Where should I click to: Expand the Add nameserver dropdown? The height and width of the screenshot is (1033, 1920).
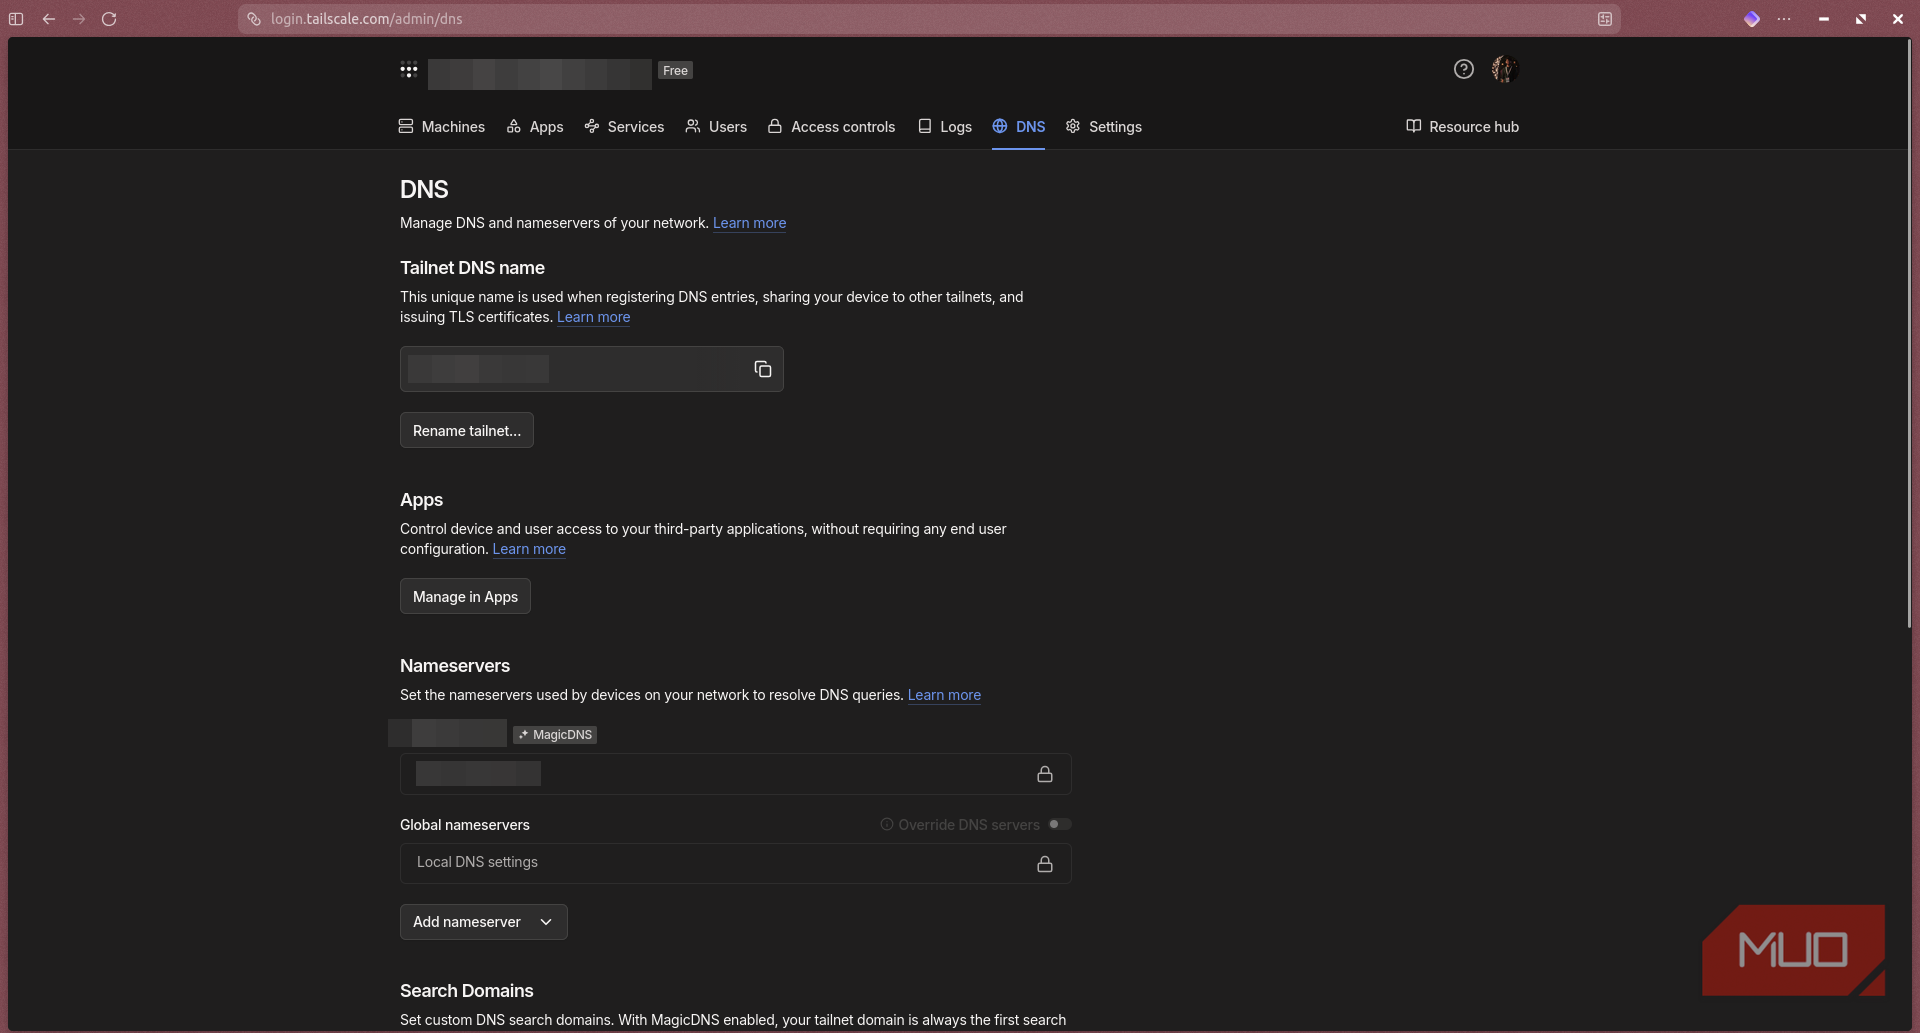tap(484, 922)
